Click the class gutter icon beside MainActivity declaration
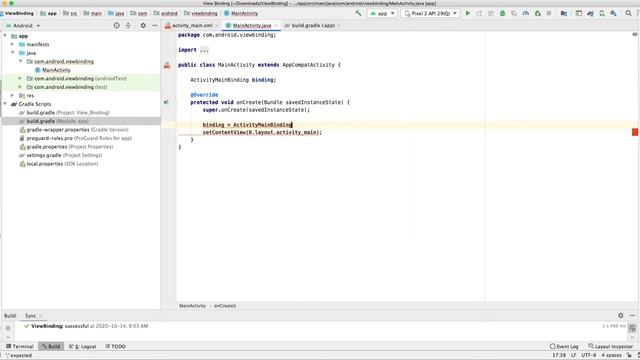Image resolution: width=640 pixels, height=360 pixels. tap(167, 65)
